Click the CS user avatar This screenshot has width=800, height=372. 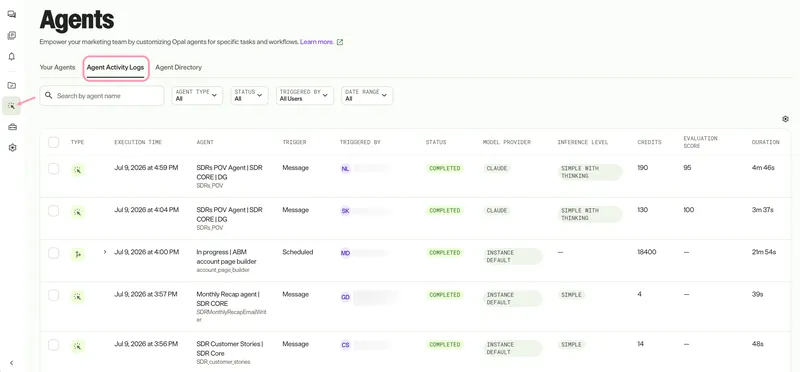(345, 345)
